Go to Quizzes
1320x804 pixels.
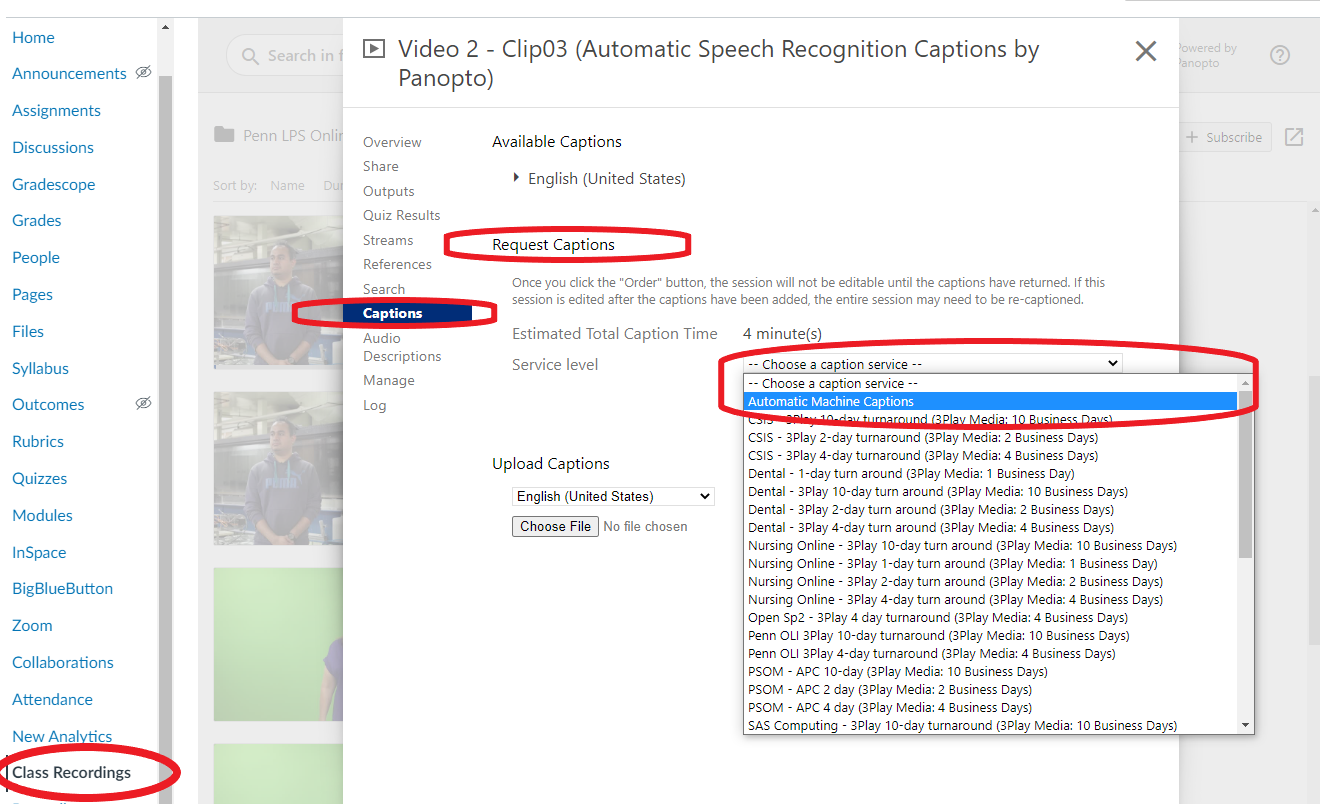40,478
